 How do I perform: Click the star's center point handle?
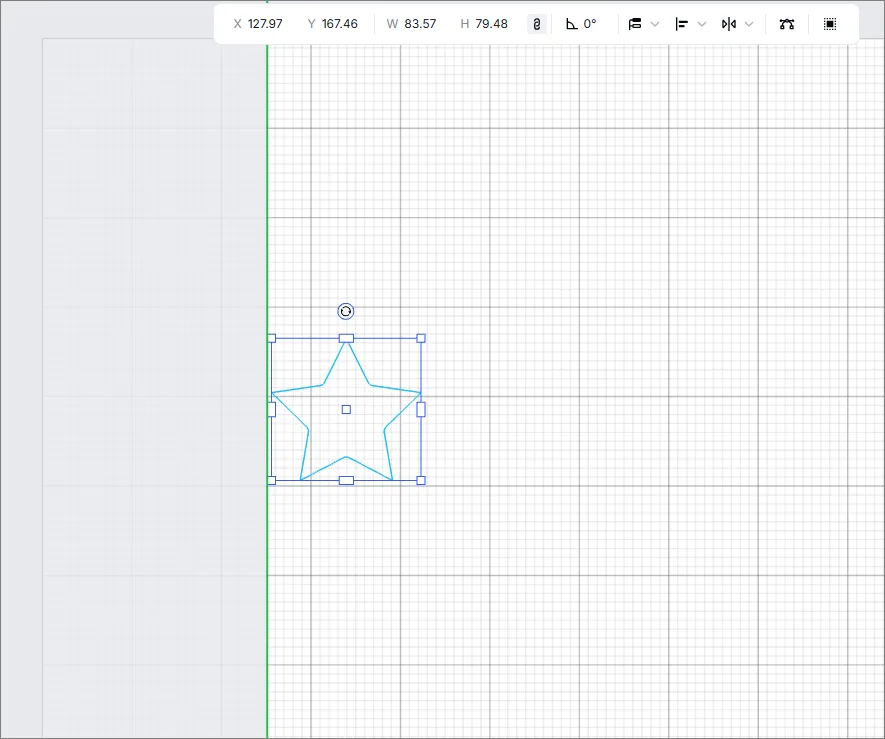point(346,409)
